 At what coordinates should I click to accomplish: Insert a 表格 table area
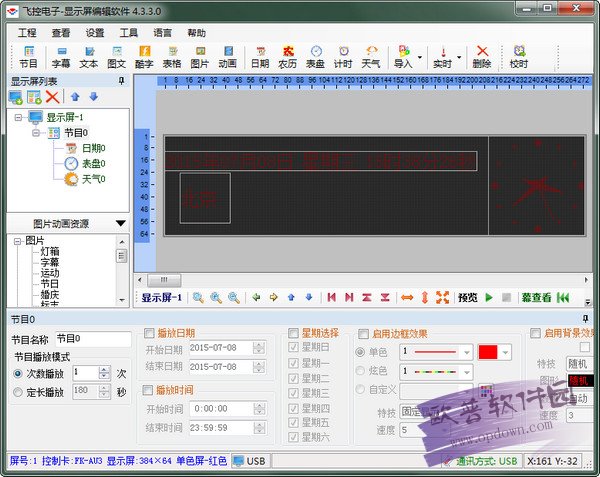click(x=172, y=57)
